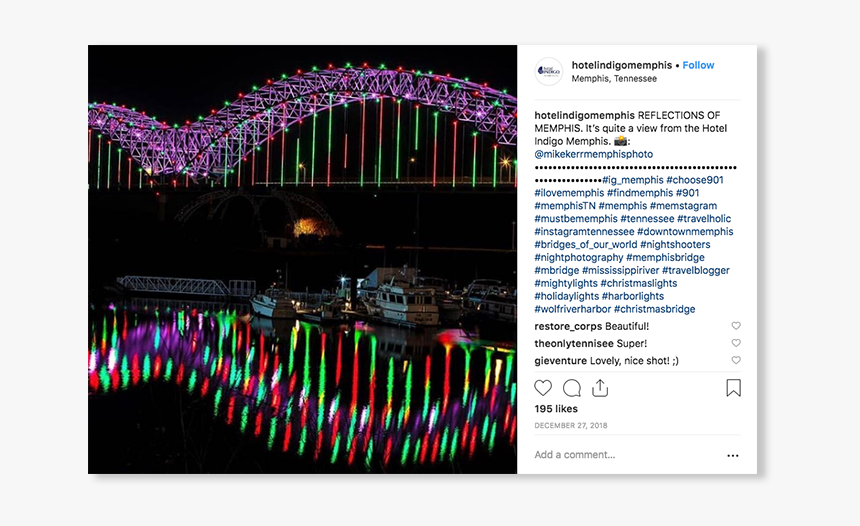Screen dimensions: 860x526
Task: Open the #christmasbridge hashtag
Action: [654, 309]
